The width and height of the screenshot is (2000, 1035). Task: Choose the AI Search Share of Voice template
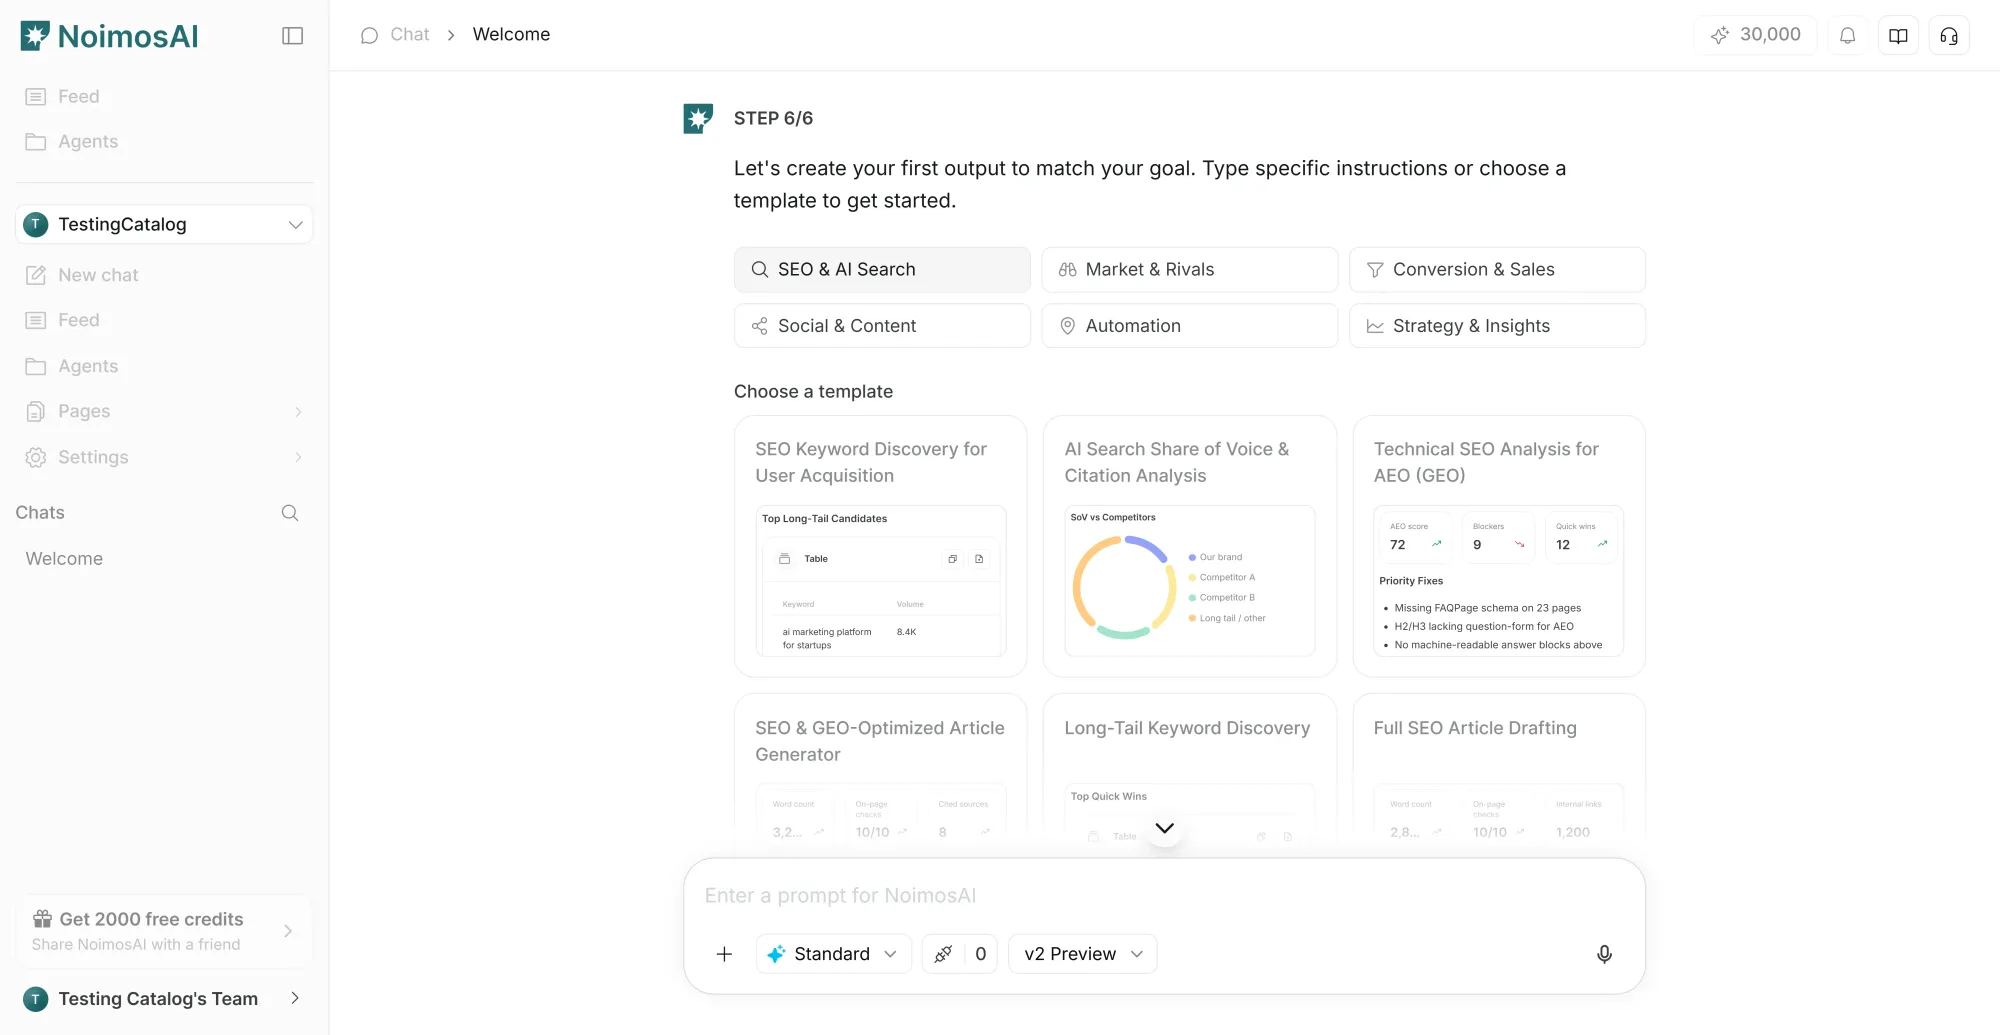(1189, 546)
